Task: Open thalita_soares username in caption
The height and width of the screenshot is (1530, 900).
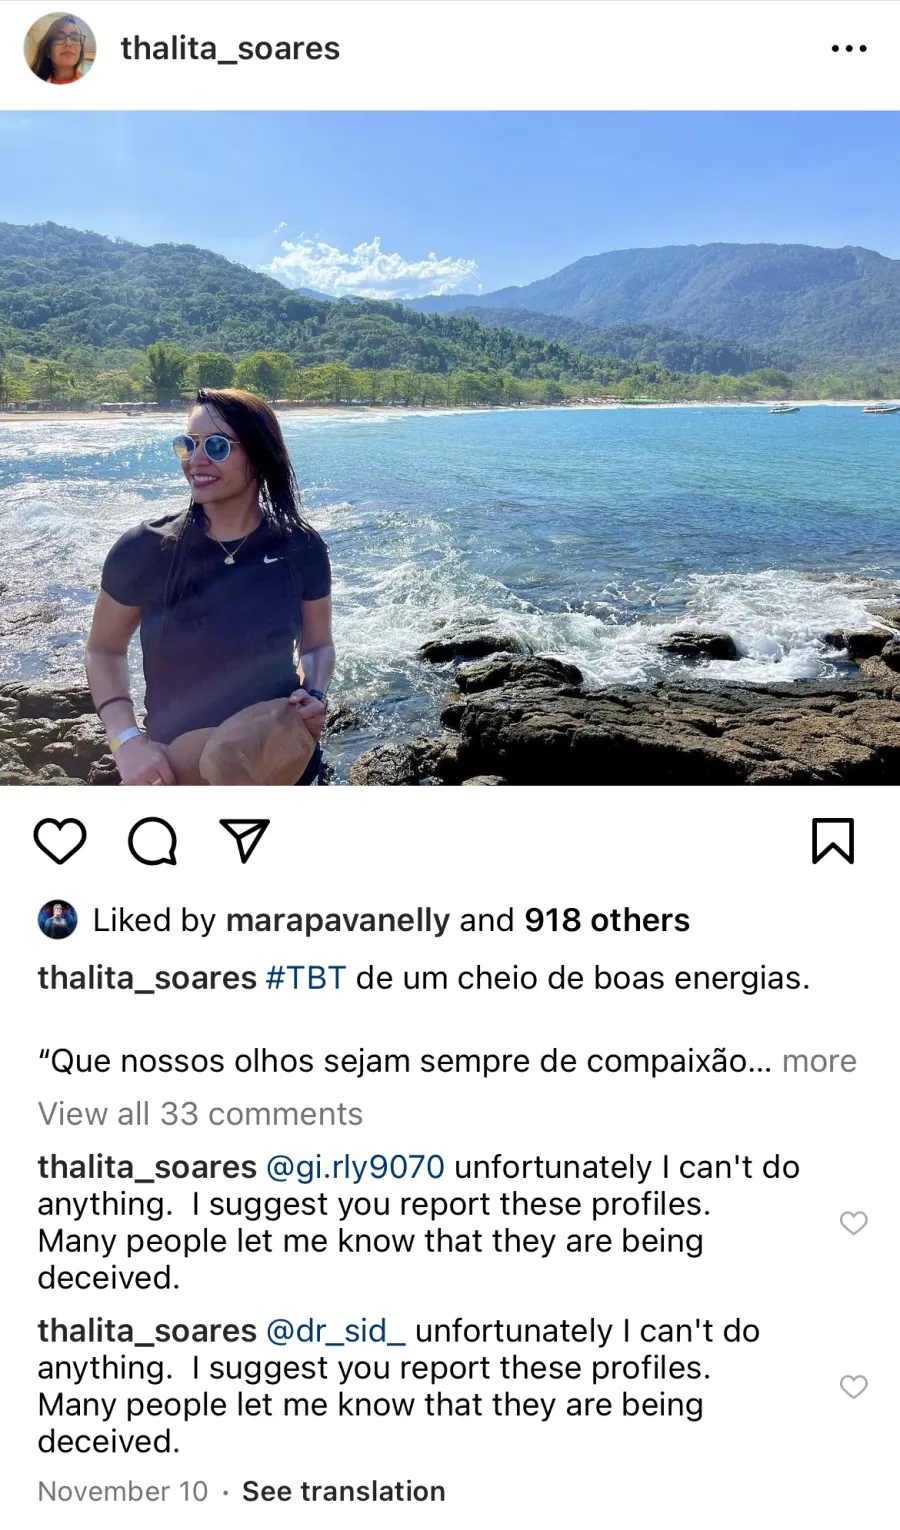Action: (147, 978)
